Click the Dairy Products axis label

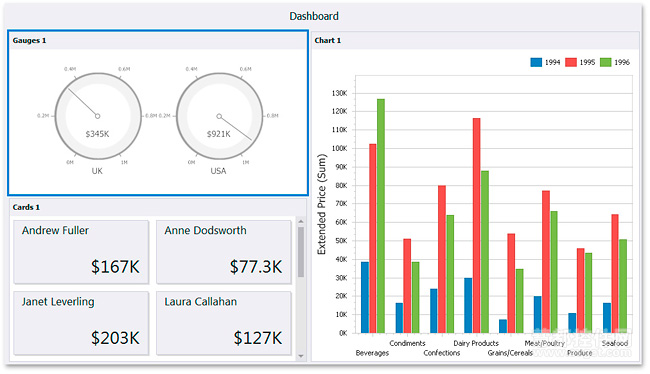[476, 343]
